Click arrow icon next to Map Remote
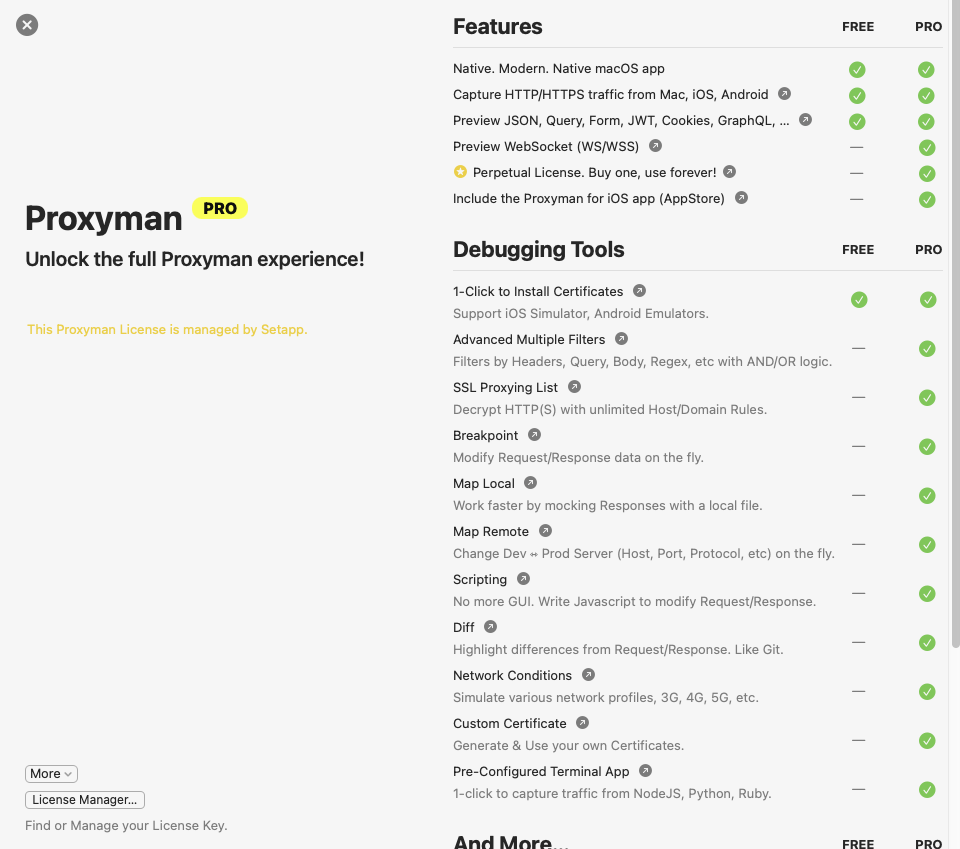 pyautogui.click(x=545, y=531)
